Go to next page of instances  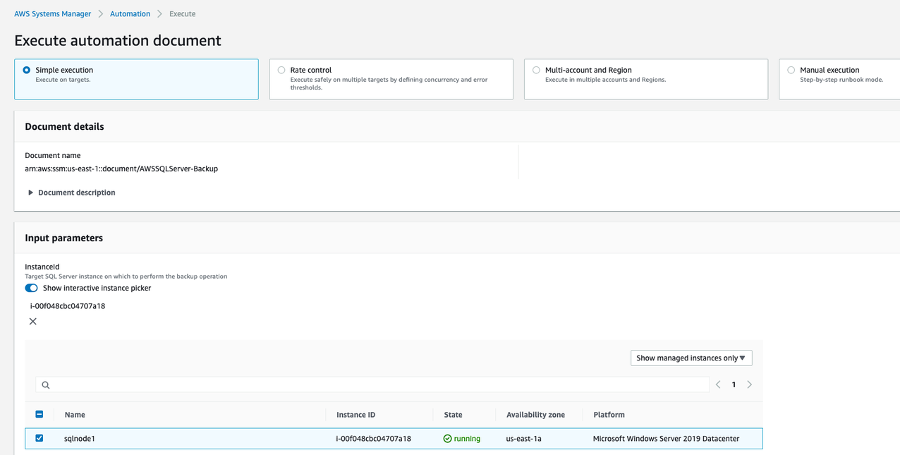(x=750, y=385)
